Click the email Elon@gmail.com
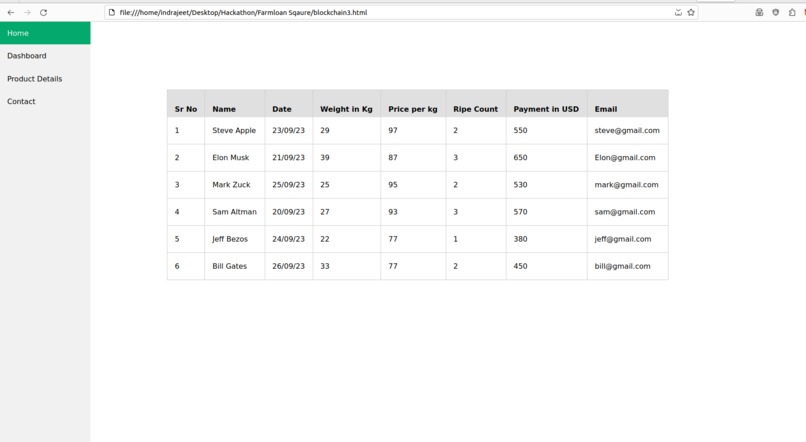Screen dimensions: 806x442 click(x=625, y=158)
